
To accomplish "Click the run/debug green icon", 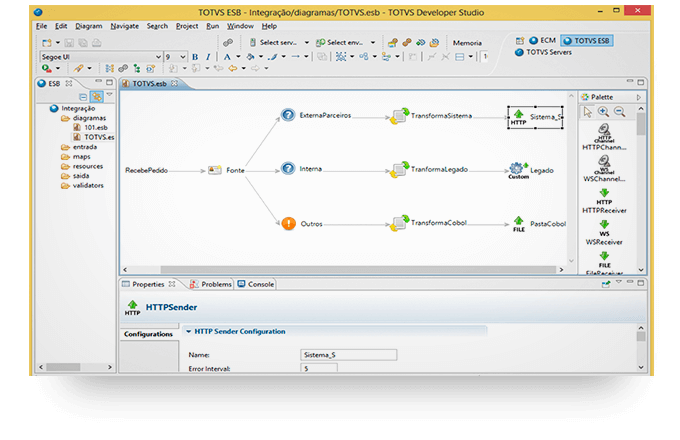I will pos(47,68).
